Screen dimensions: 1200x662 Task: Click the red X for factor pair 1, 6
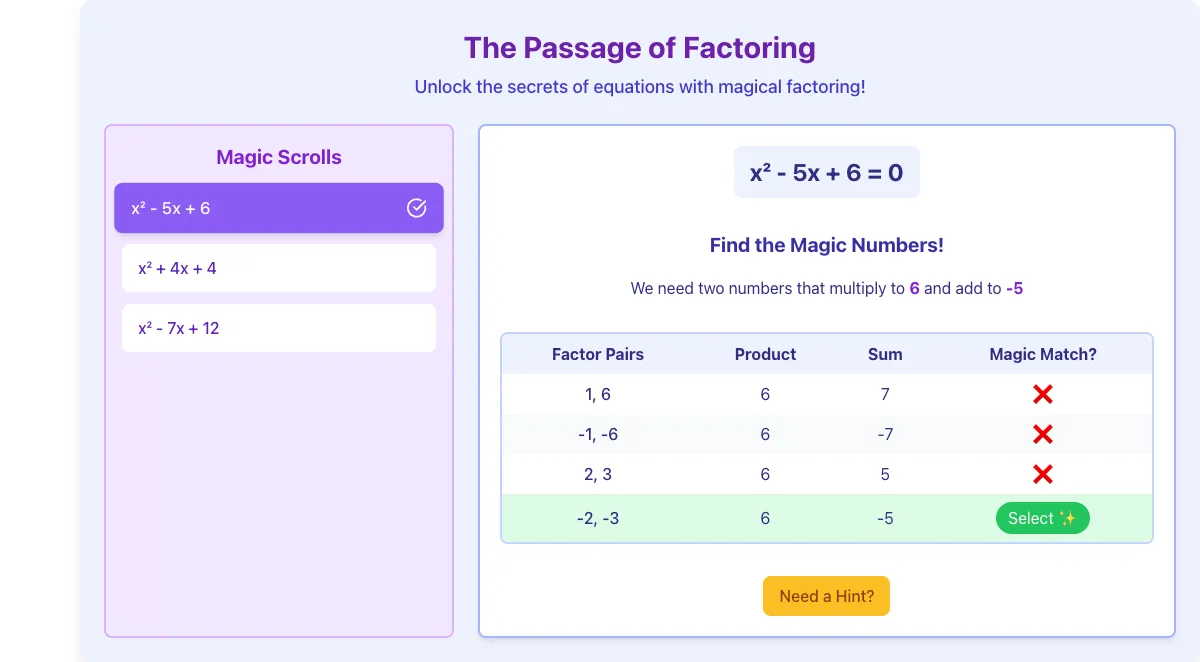[1042, 394]
